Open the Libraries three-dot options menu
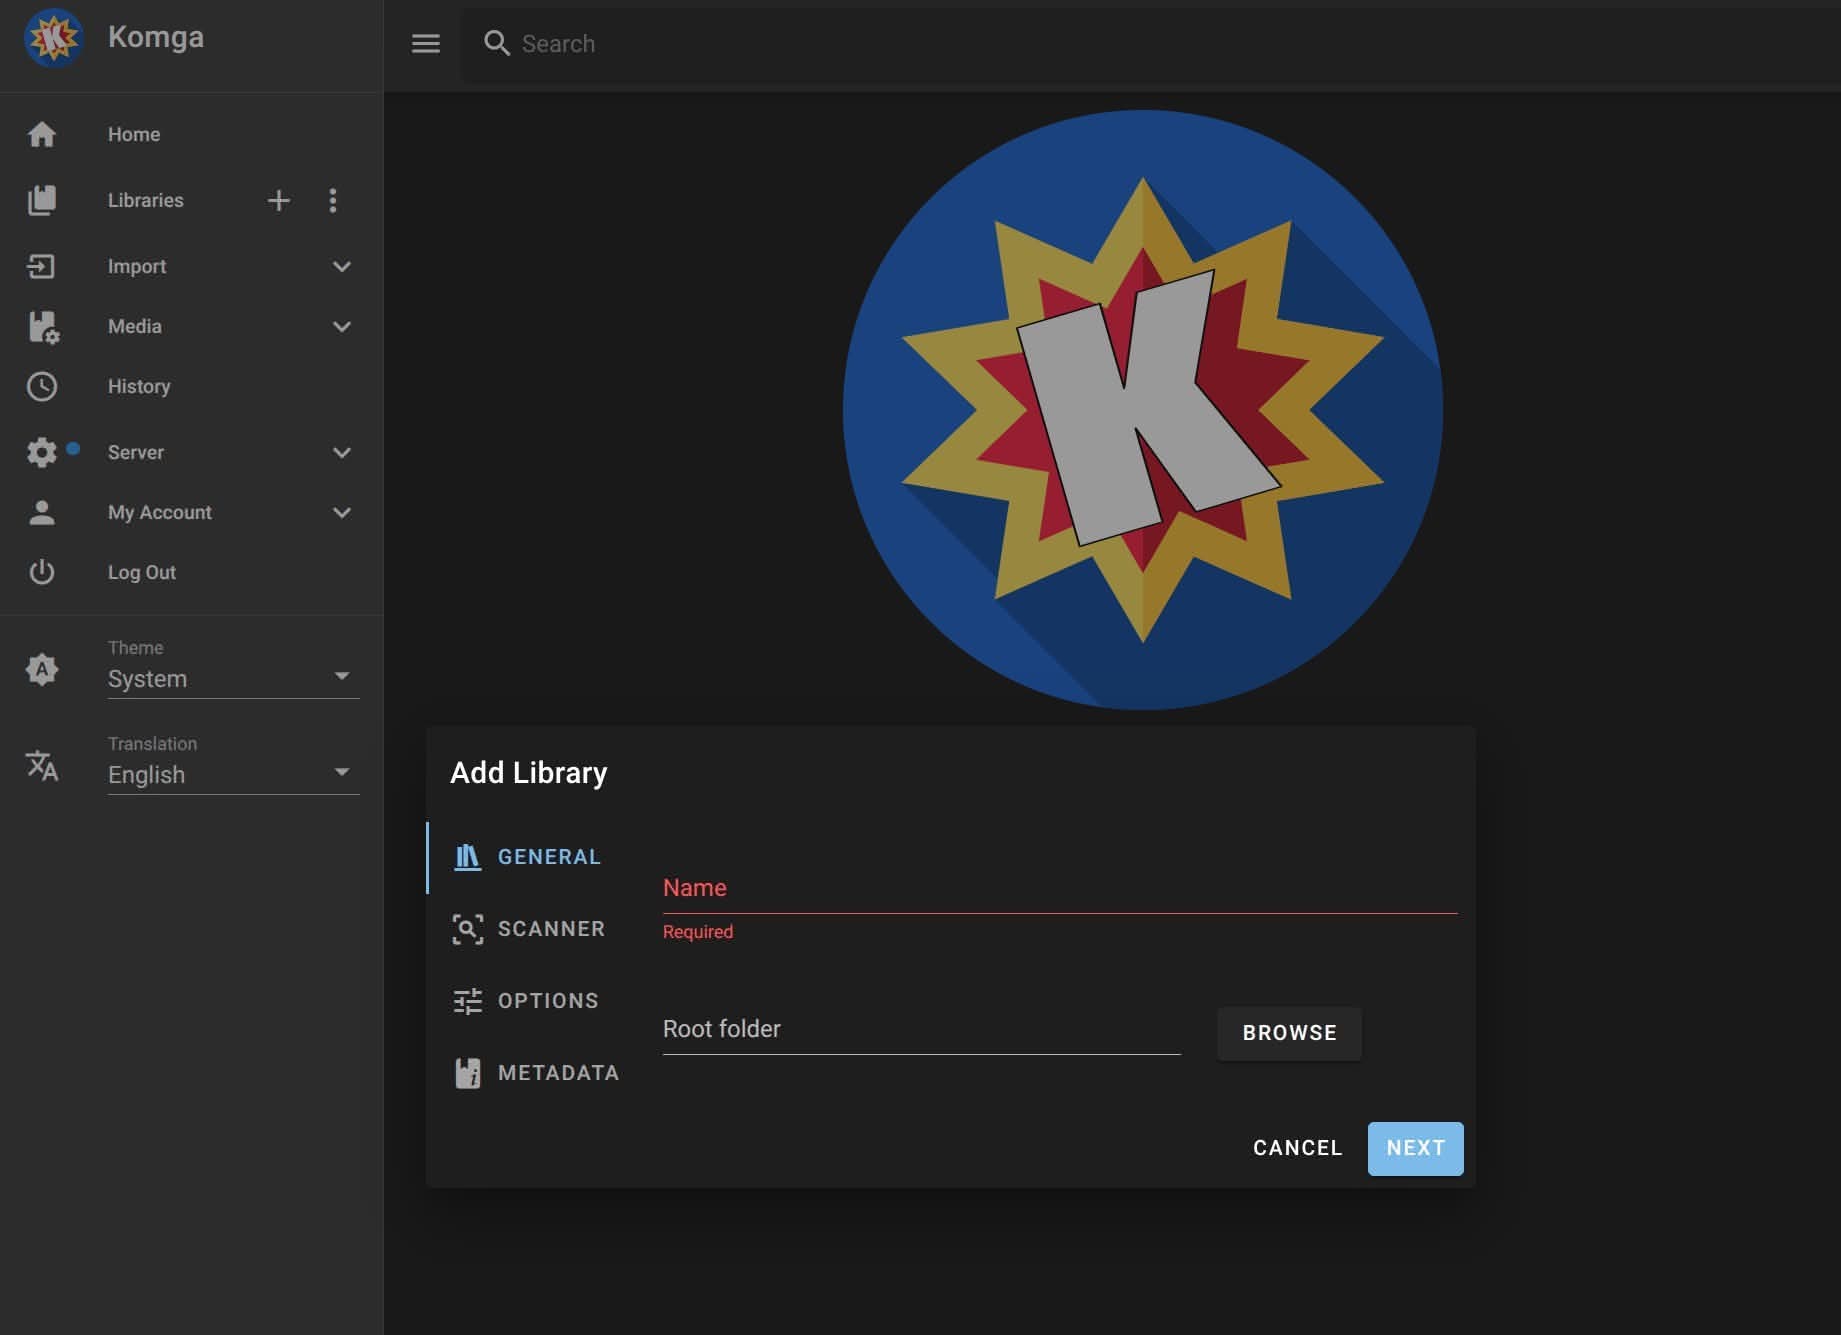Screen dimensions: 1841x1335 [333, 201]
